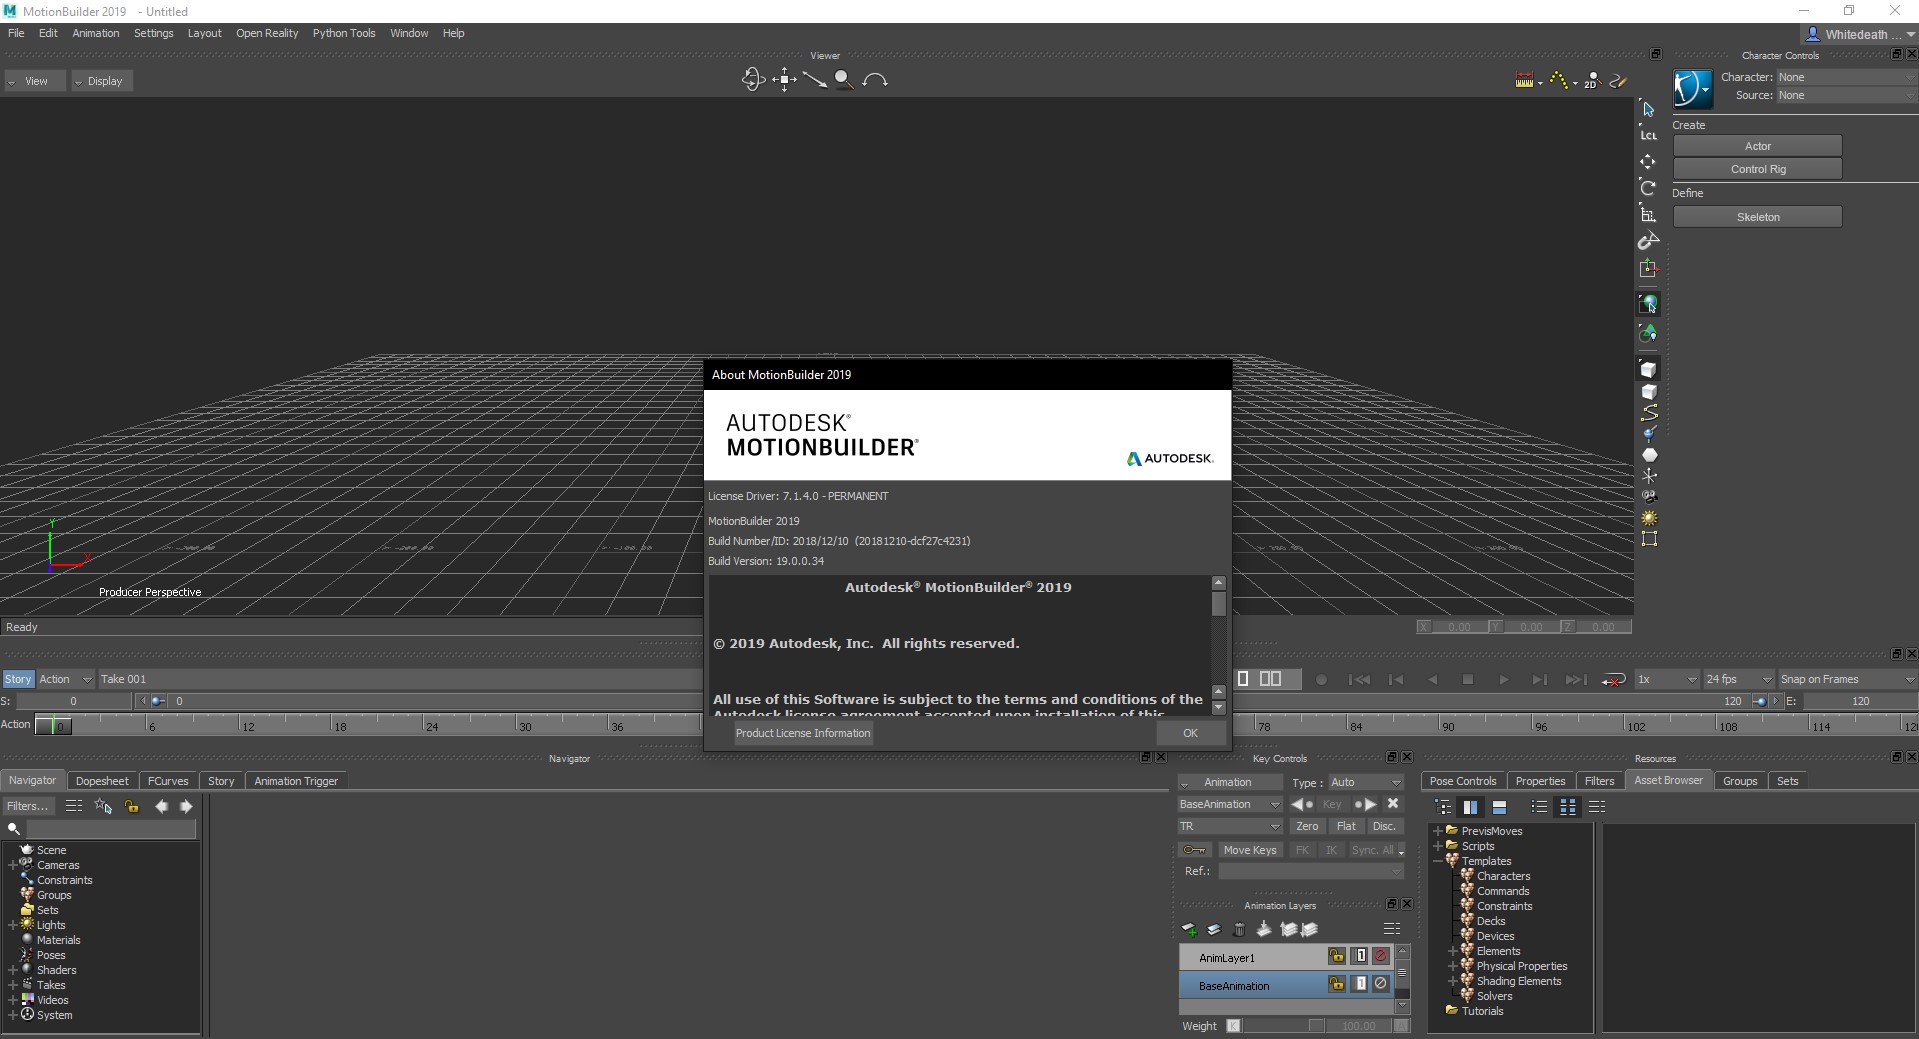Open the interpolation Type dropdown set to Auto
This screenshot has width=1919, height=1039.
tap(1366, 782)
